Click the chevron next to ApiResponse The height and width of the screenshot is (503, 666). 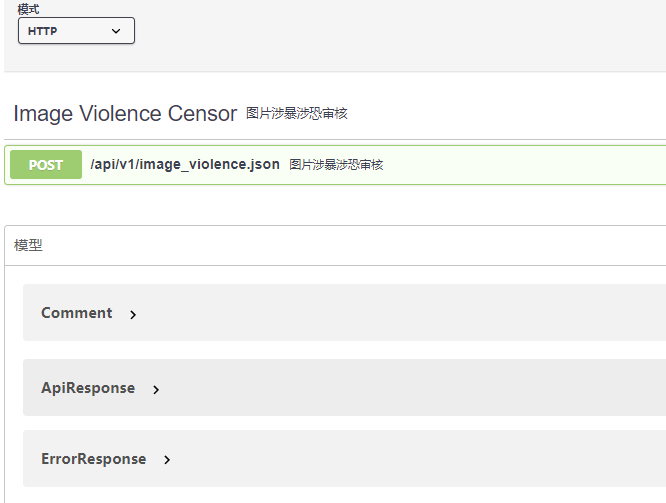(x=156, y=390)
